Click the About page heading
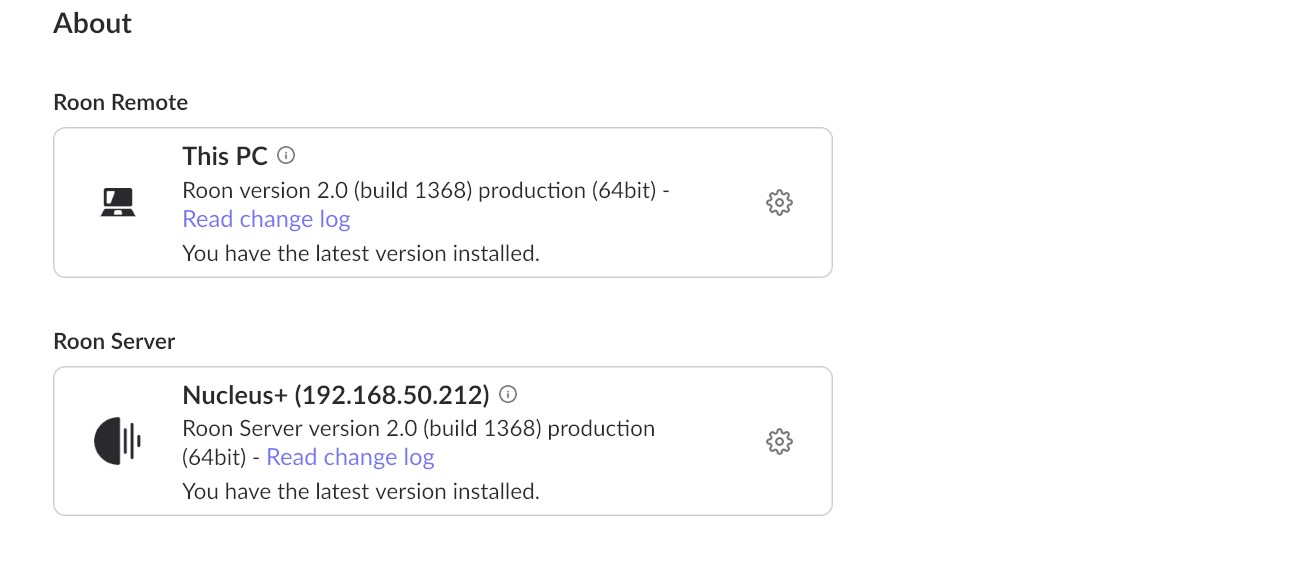 92,23
